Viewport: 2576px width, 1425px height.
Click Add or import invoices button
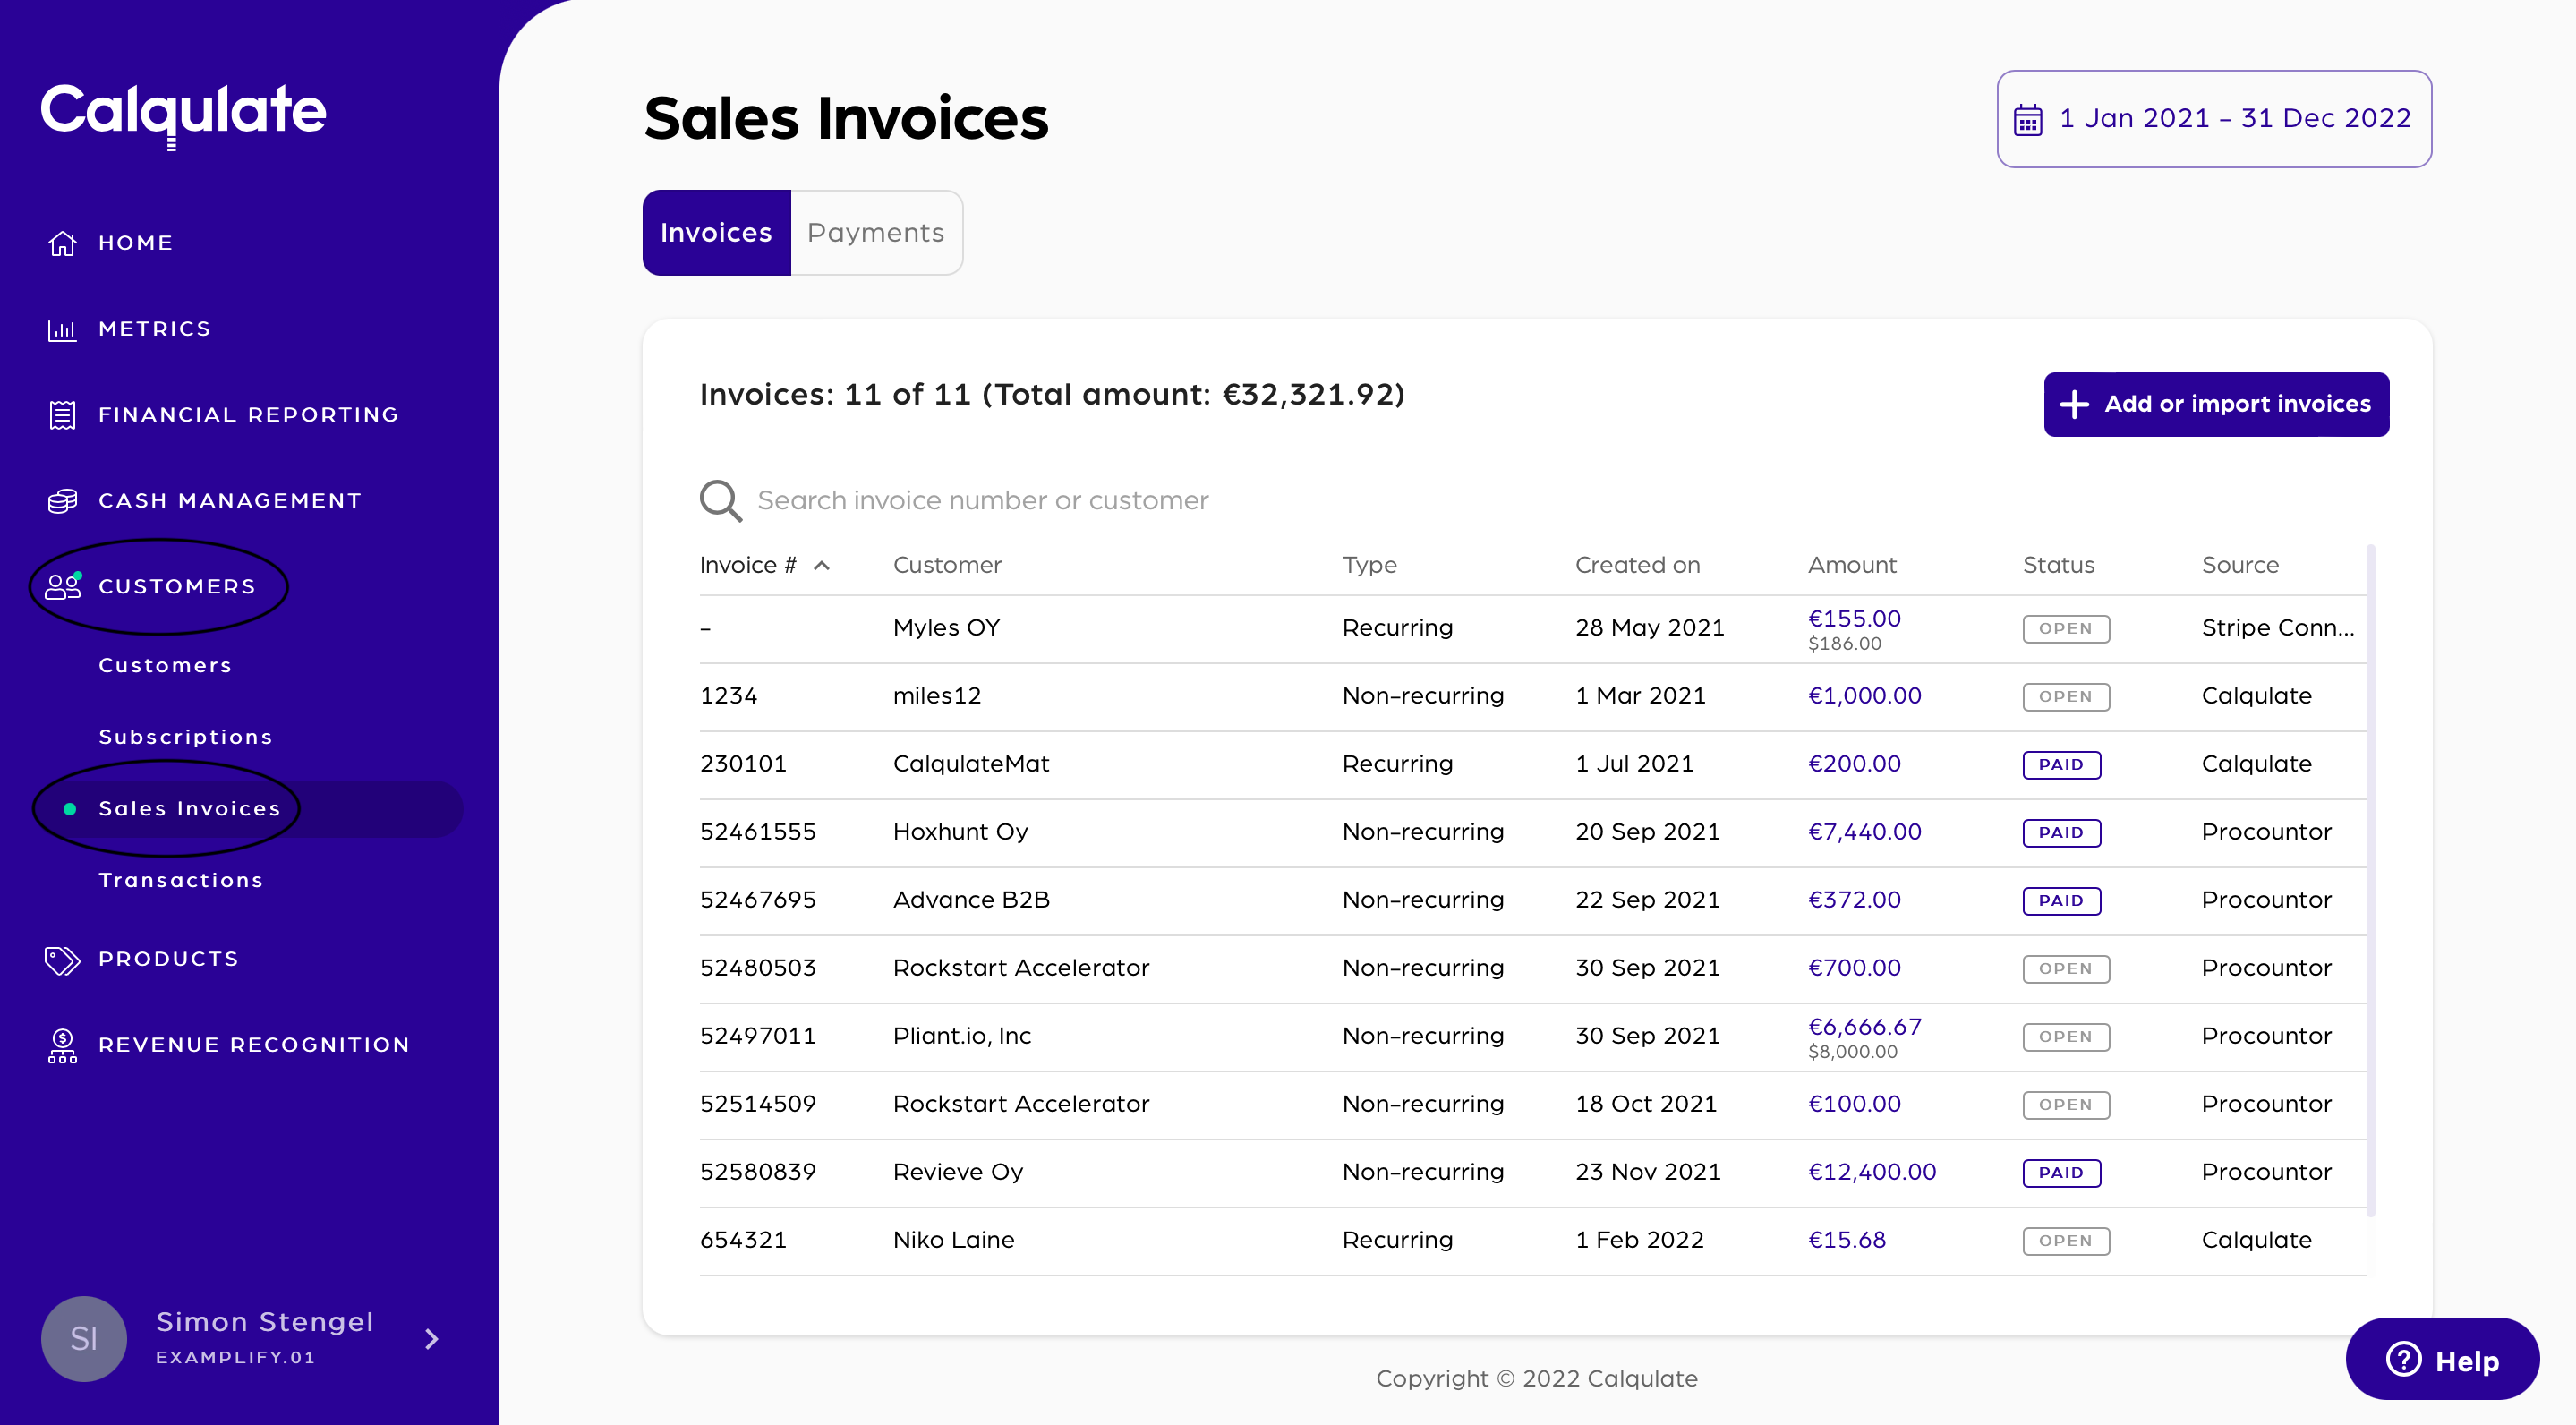click(2216, 404)
